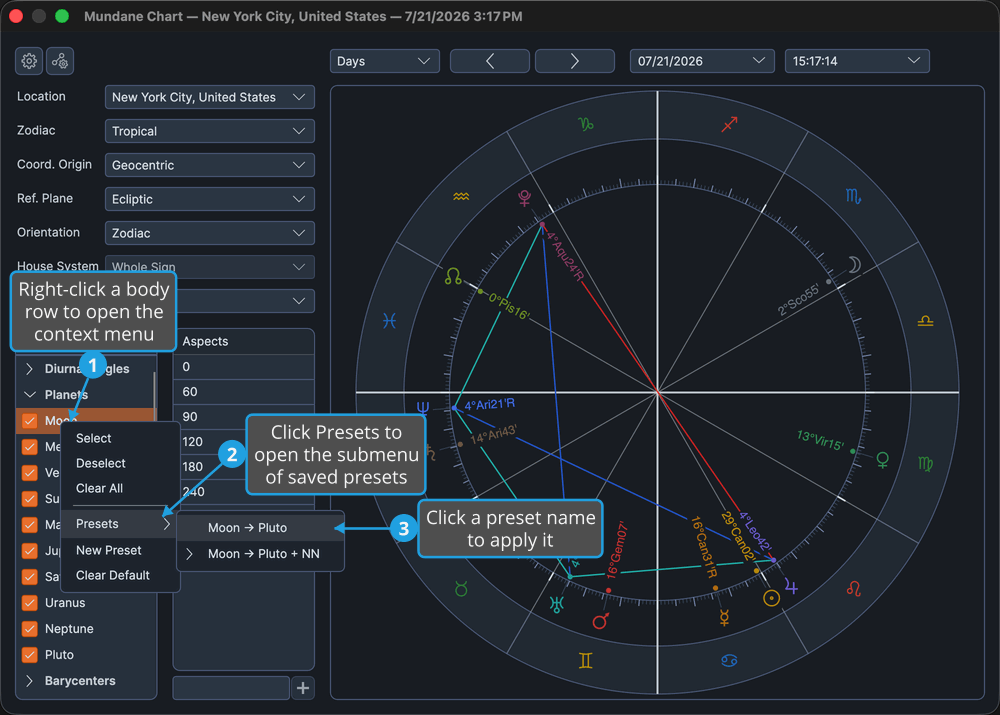Step forward with the next arrow button
This screenshot has width=1000, height=715.
click(575, 61)
